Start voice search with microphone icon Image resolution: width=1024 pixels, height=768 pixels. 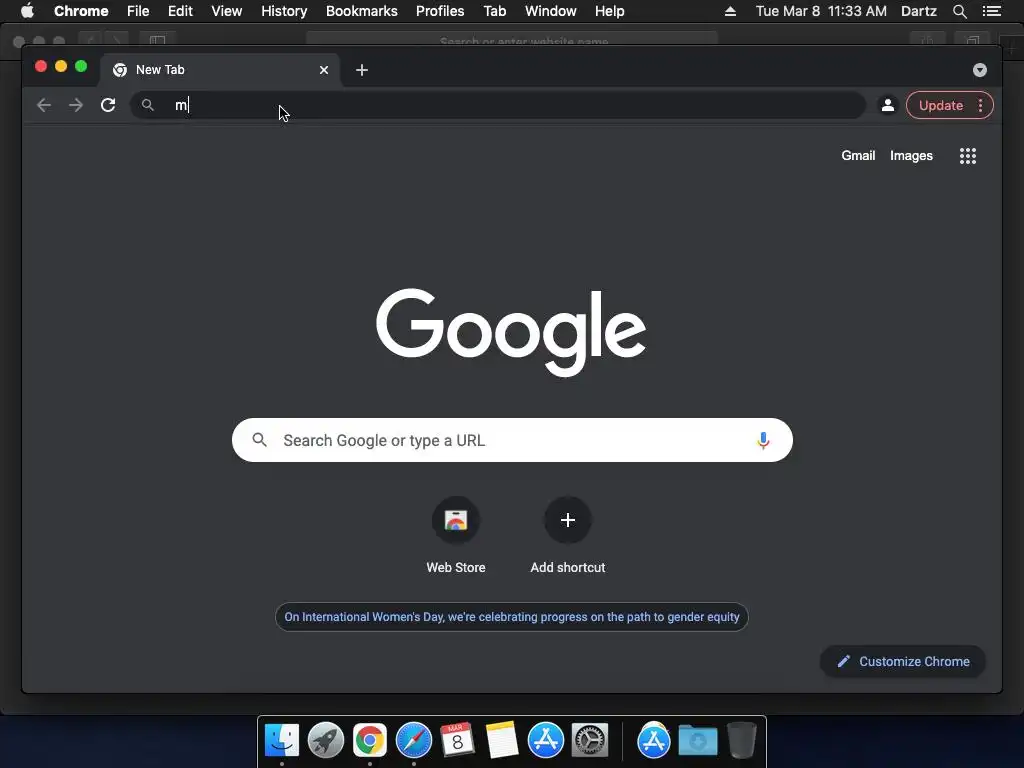763,440
